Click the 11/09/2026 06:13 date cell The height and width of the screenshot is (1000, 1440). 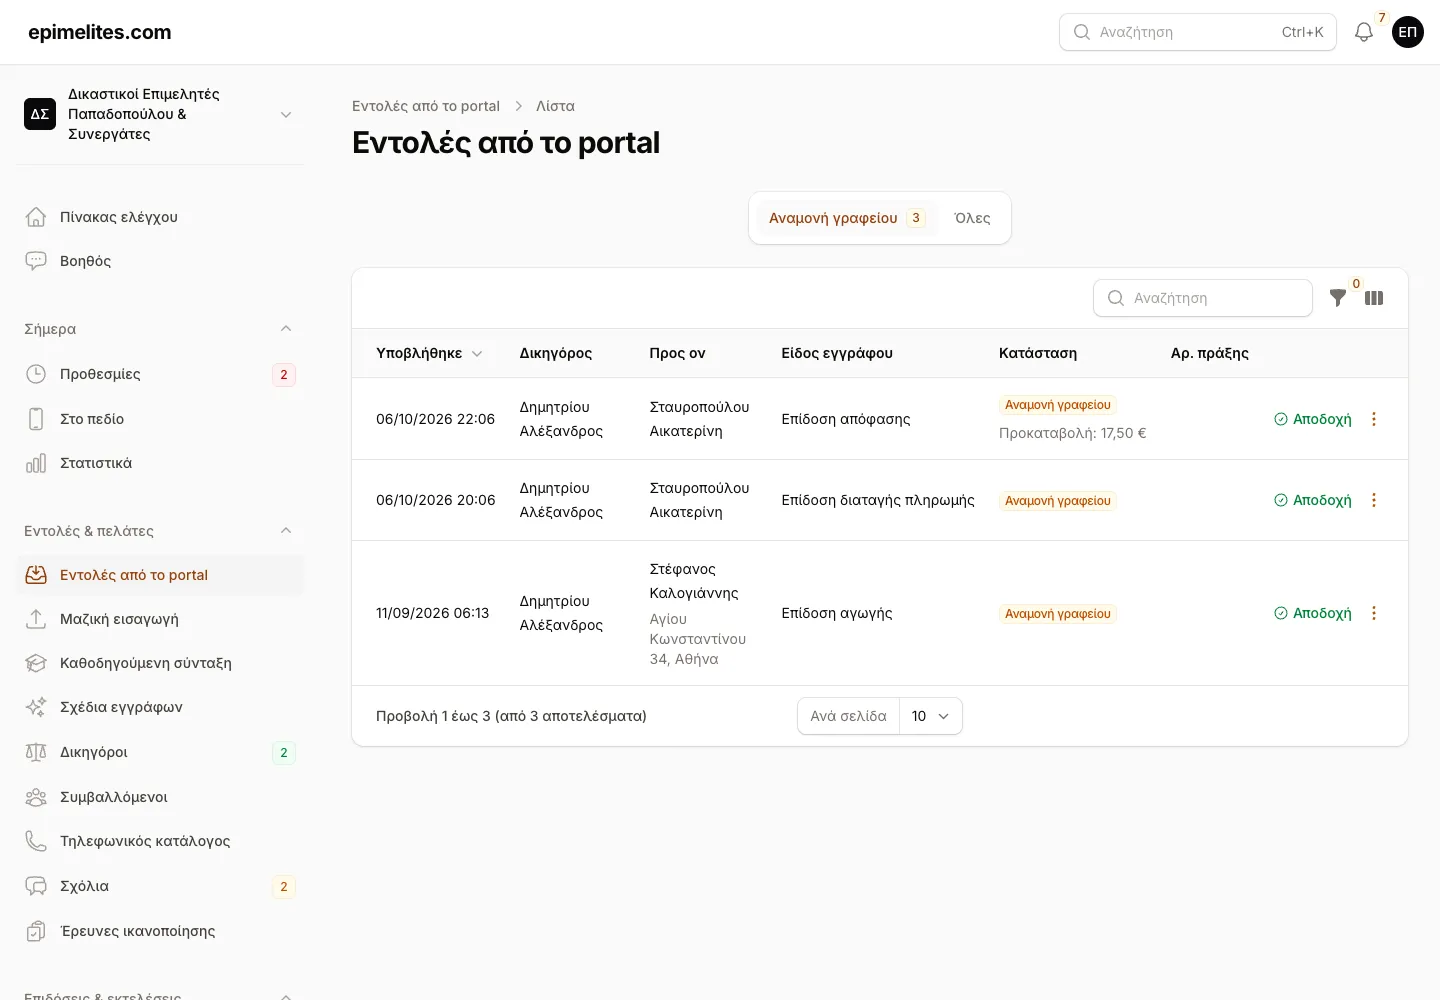[x=433, y=613]
